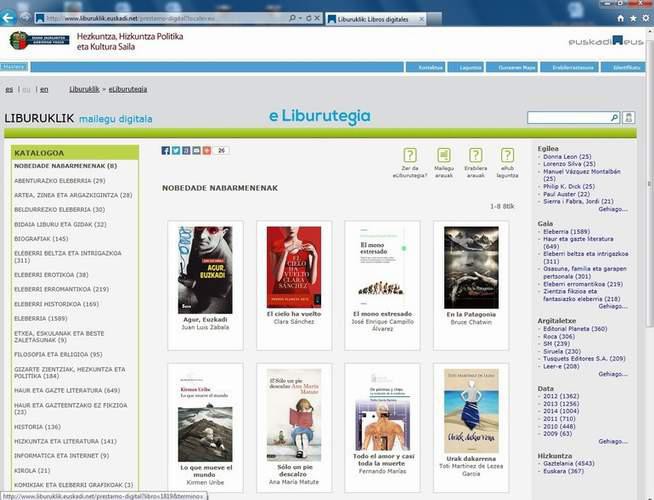654x500 pixels.
Task: Click the Twitter share icon
Action: click(176, 151)
